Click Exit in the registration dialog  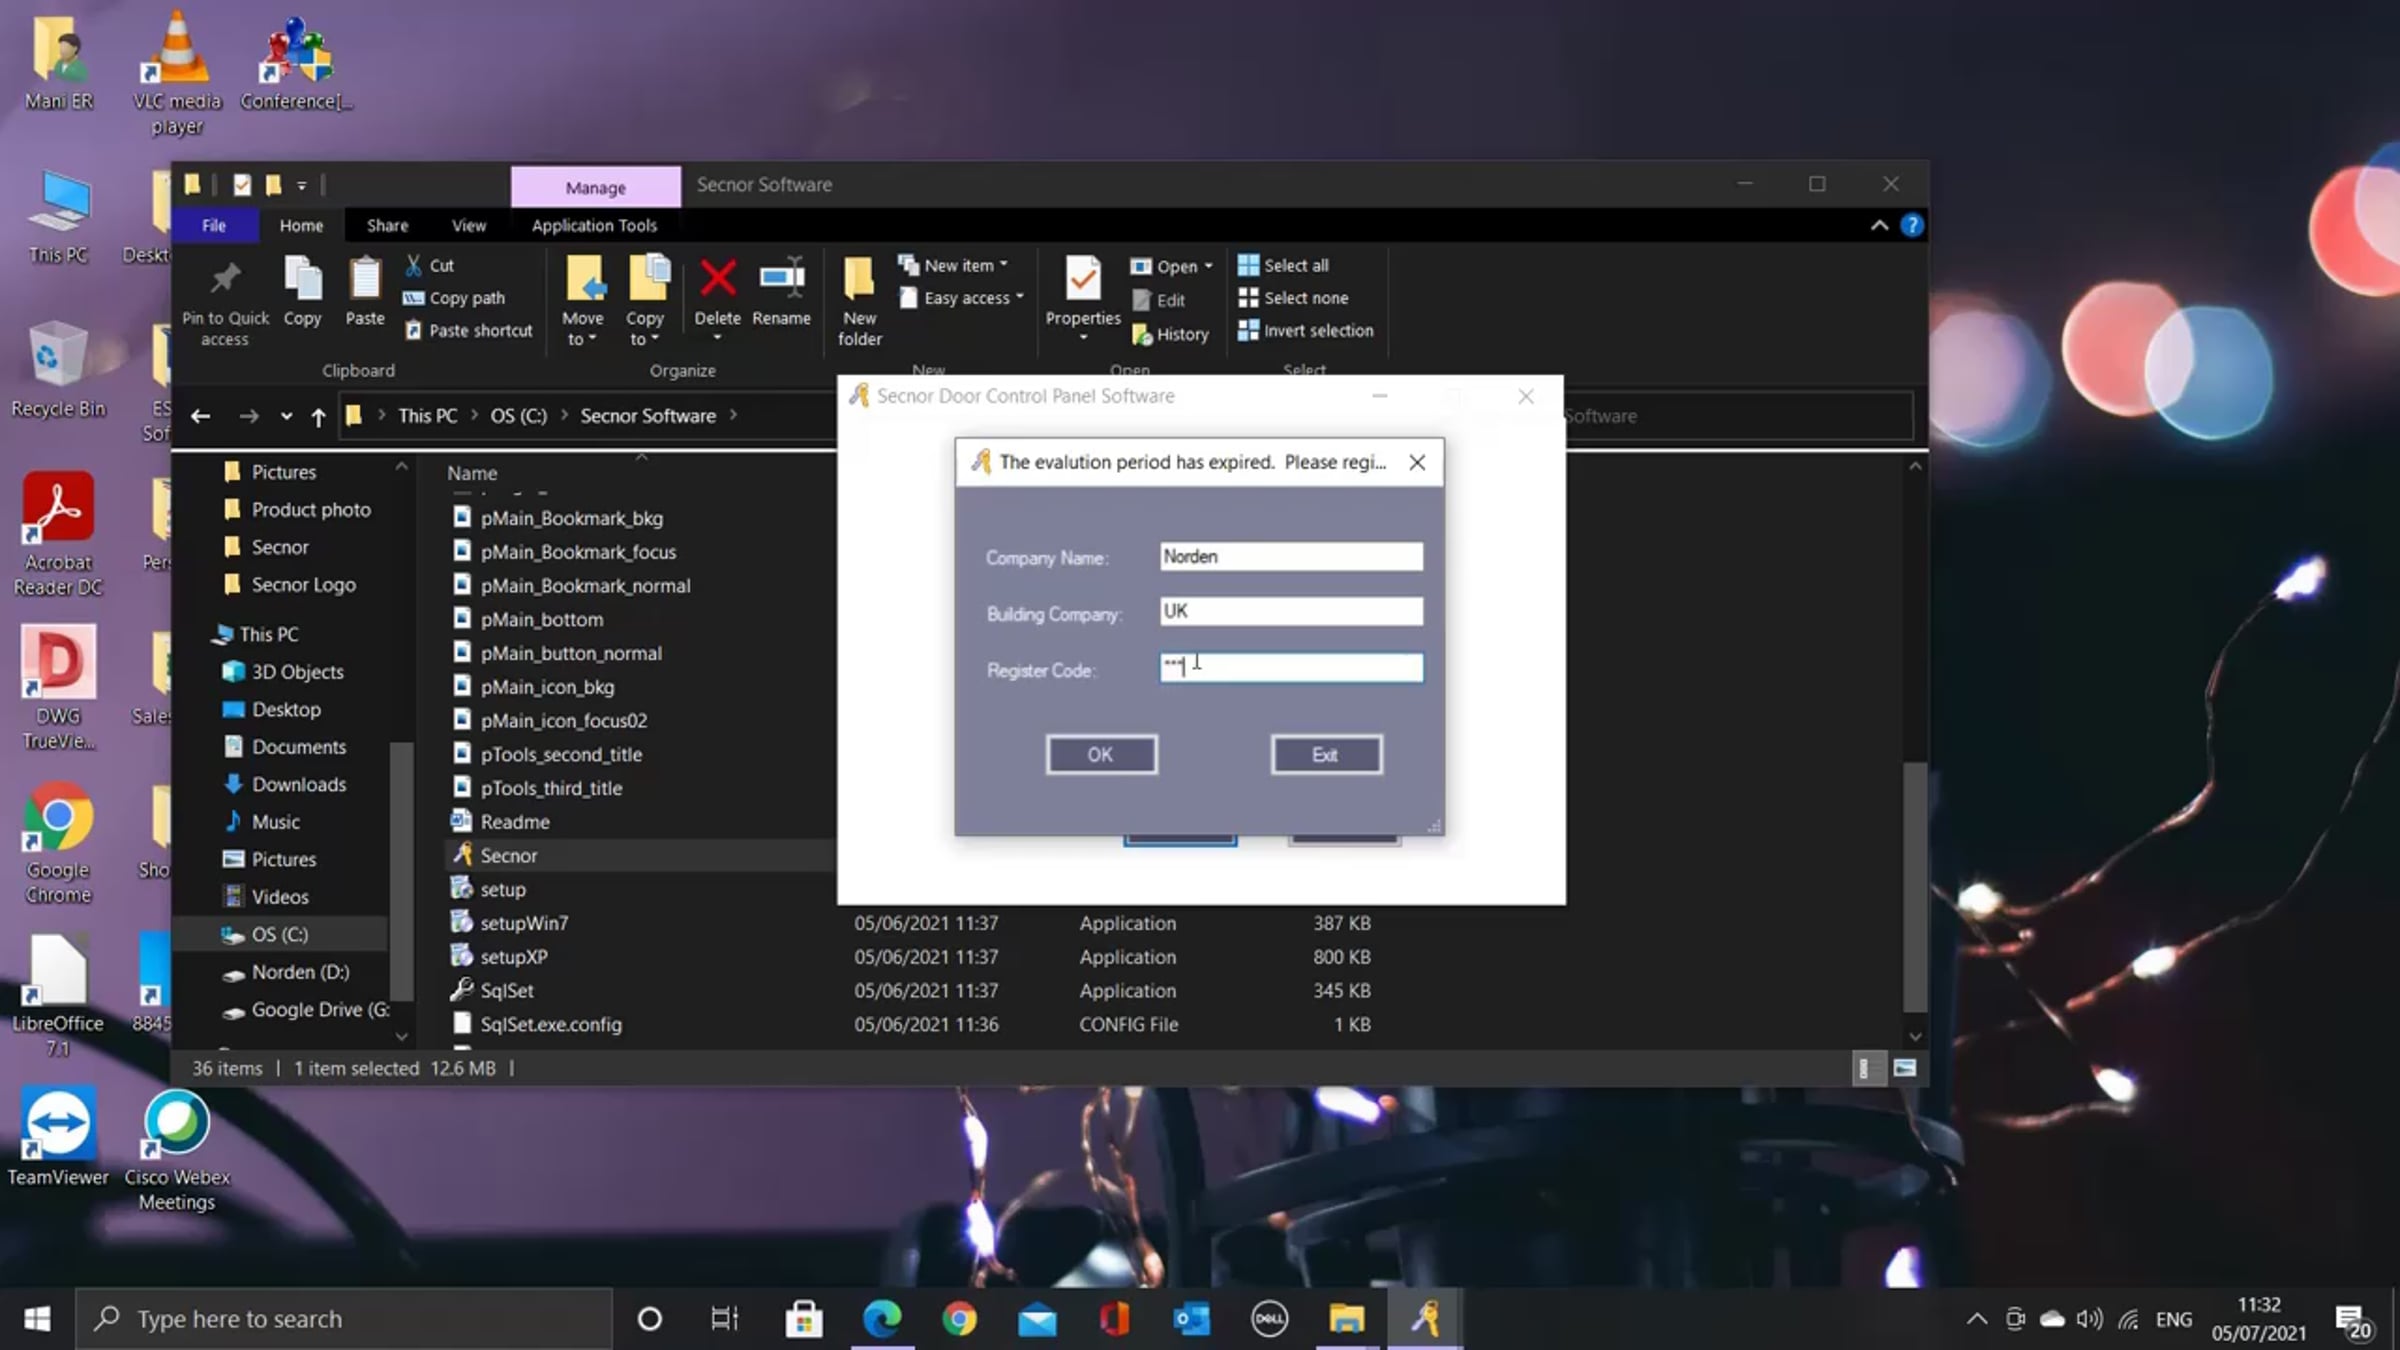pyautogui.click(x=1326, y=754)
